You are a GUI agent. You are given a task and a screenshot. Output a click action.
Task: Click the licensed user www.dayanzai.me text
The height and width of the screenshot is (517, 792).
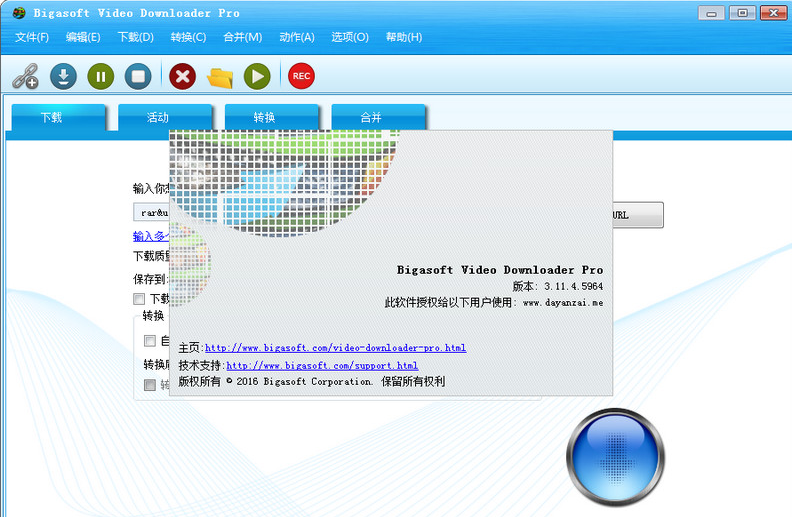coord(563,303)
